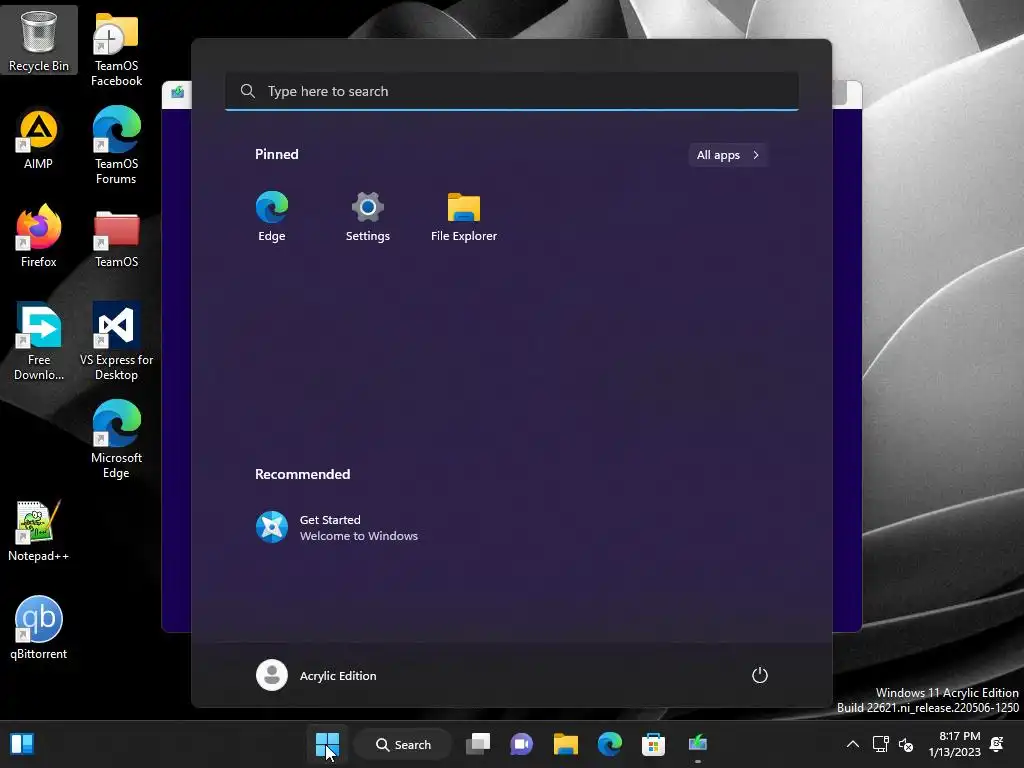Click the Start button on taskbar

tap(327, 744)
